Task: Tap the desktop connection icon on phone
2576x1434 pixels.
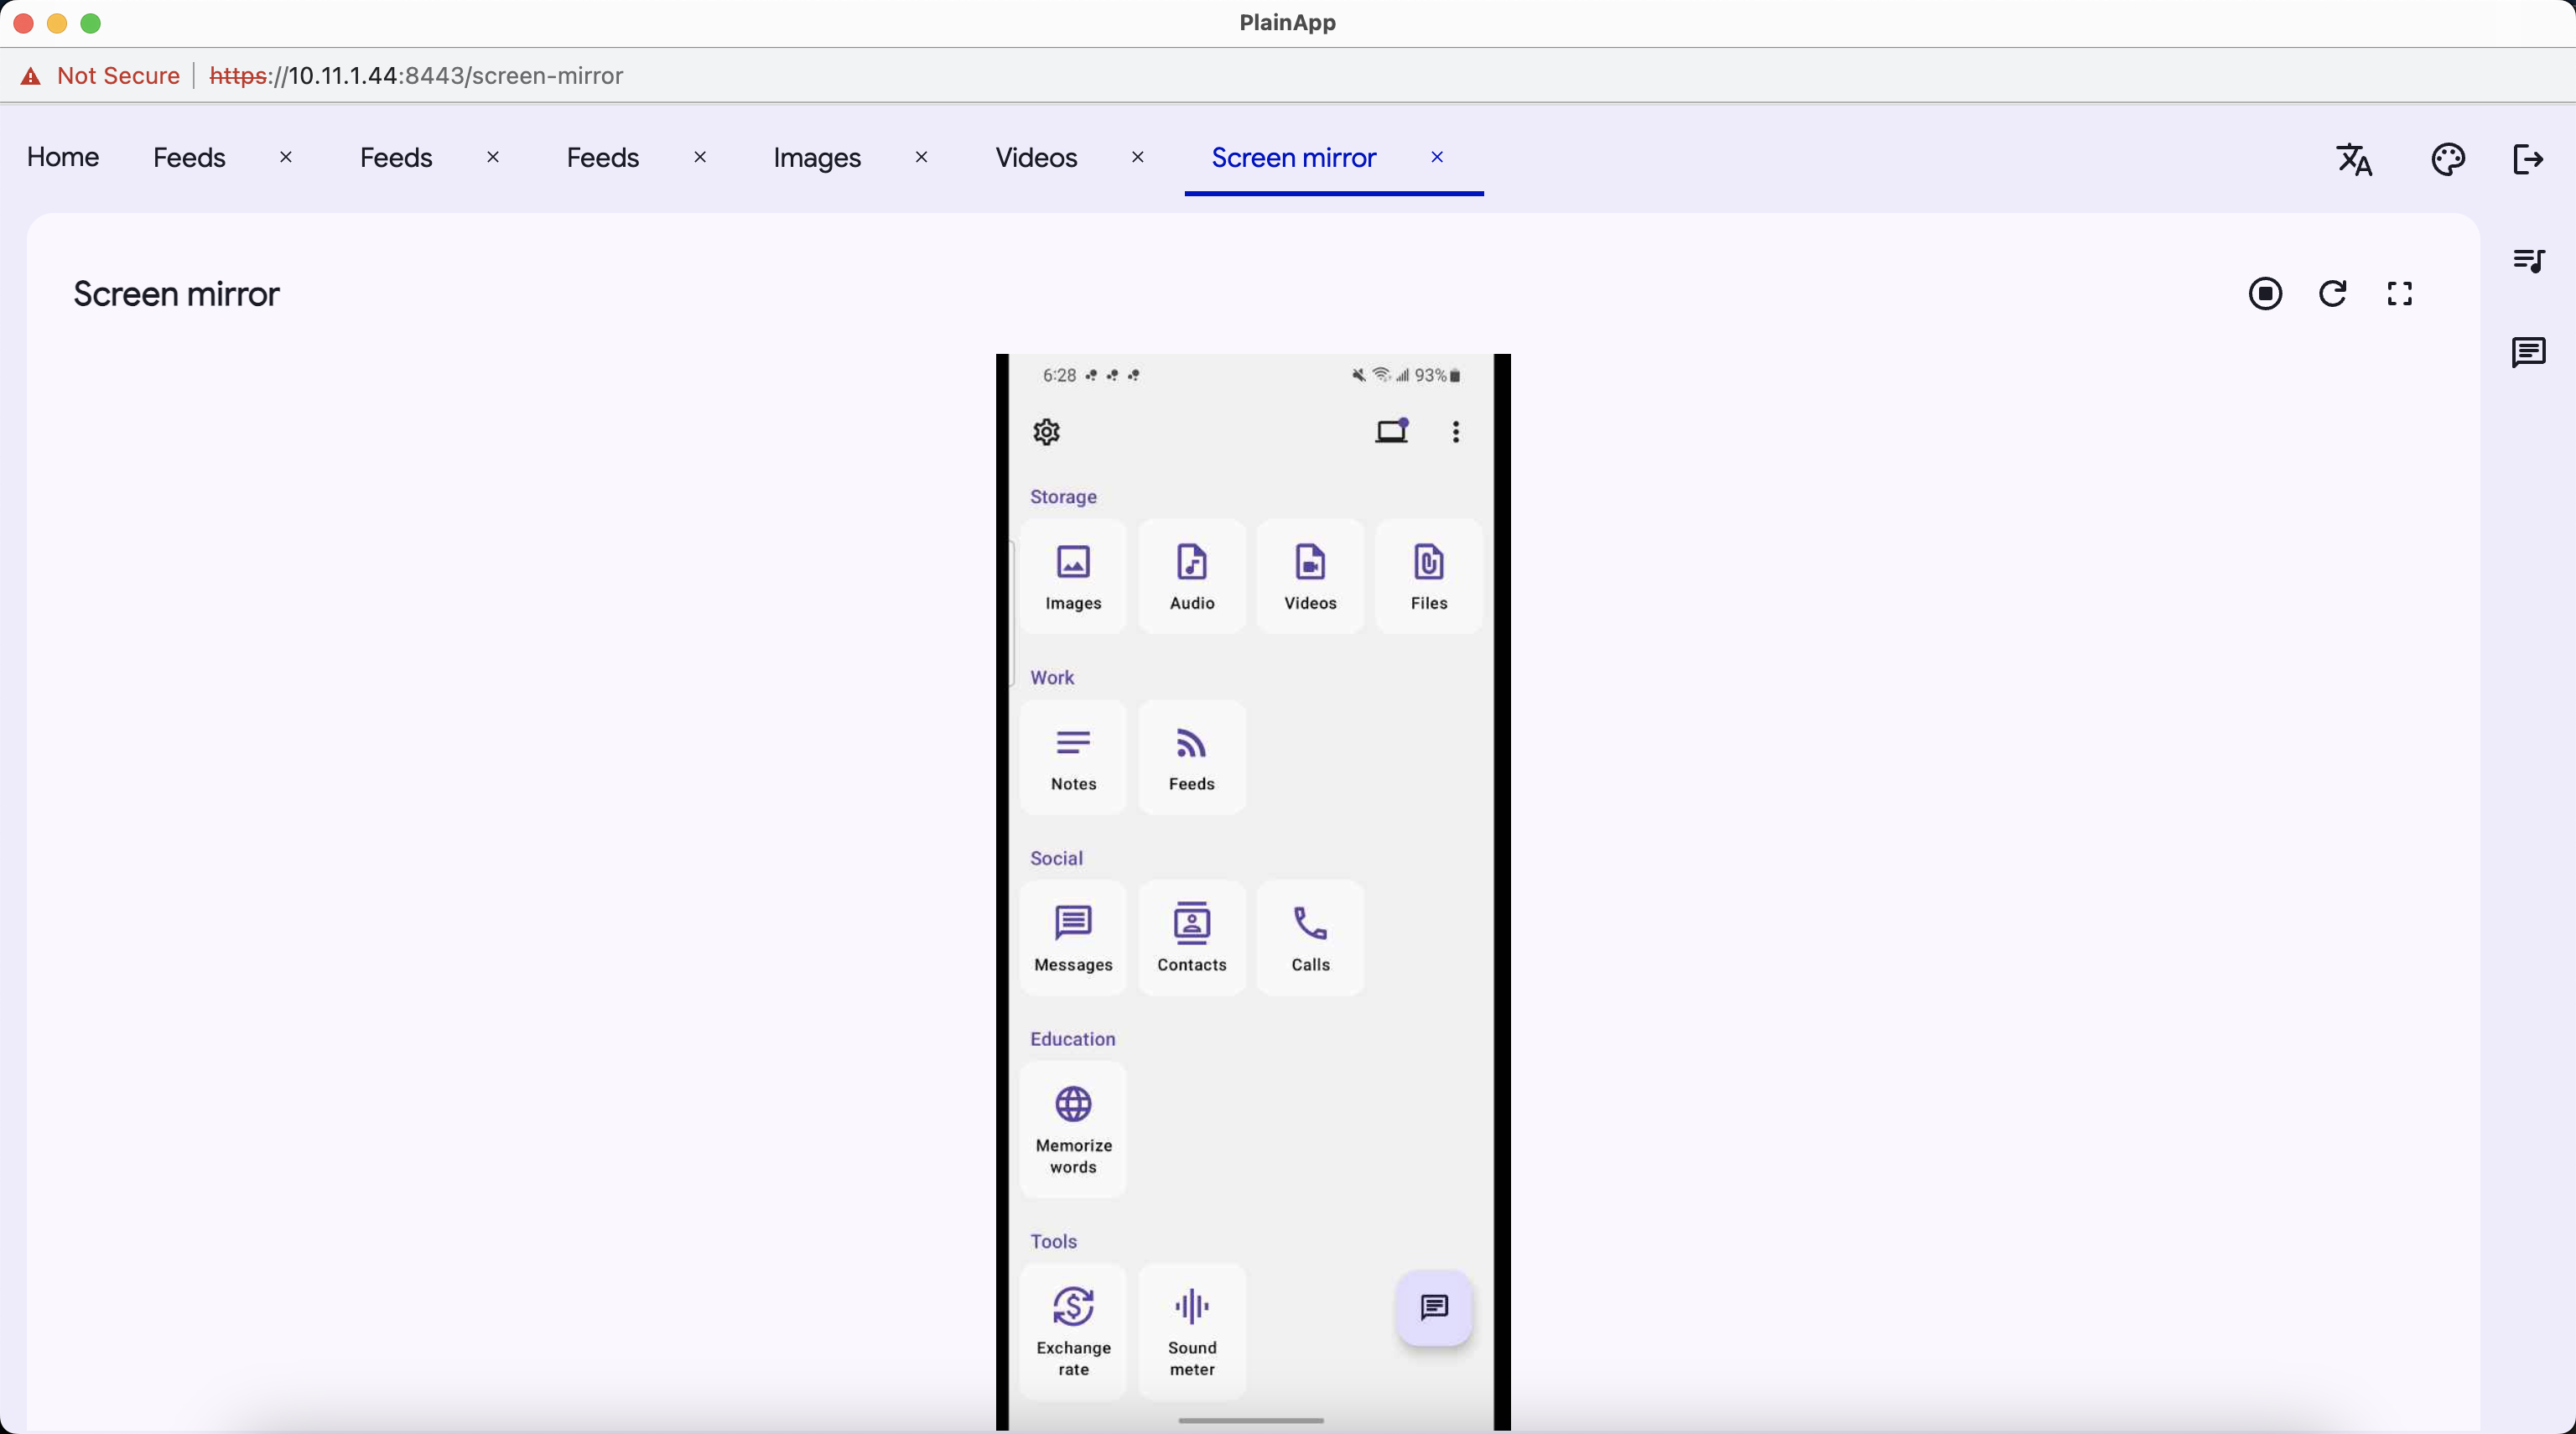Action: pyautogui.click(x=1391, y=432)
